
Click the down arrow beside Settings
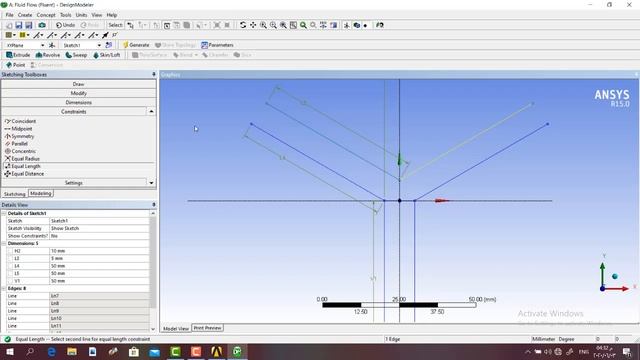[151, 183]
